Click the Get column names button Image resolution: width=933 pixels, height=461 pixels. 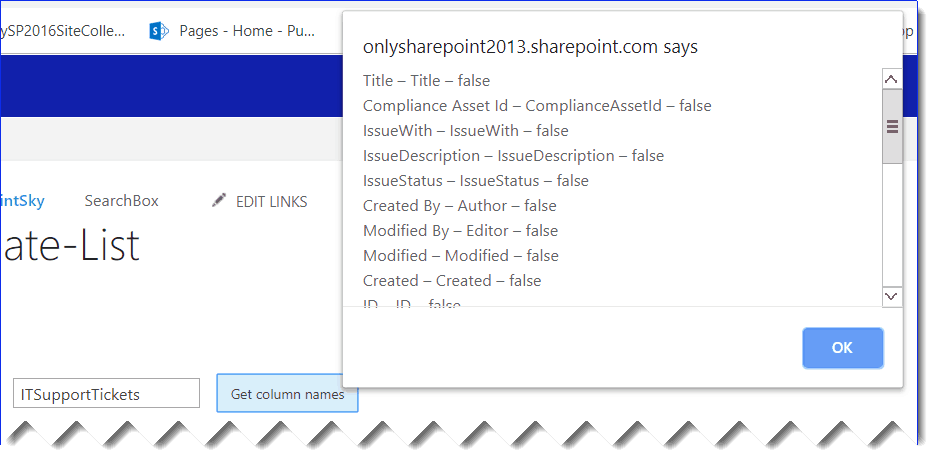(x=287, y=394)
